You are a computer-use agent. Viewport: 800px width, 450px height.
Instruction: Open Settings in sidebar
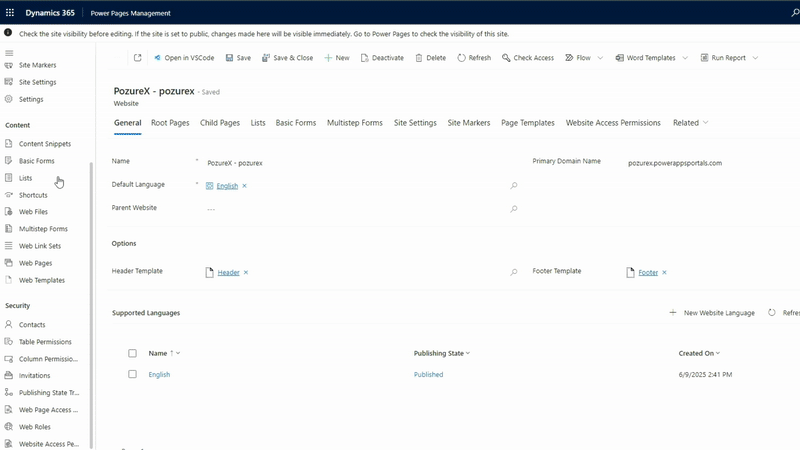tap(31, 99)
